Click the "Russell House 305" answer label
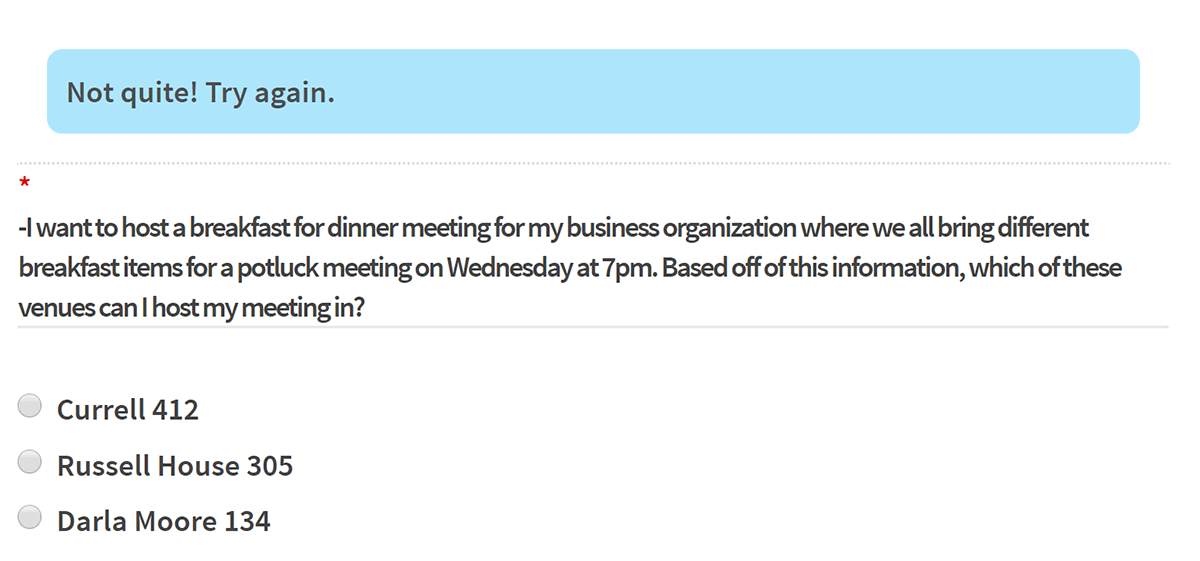Image resolution: width=1200 pixels, height=561 pixels. pos(175,466)
